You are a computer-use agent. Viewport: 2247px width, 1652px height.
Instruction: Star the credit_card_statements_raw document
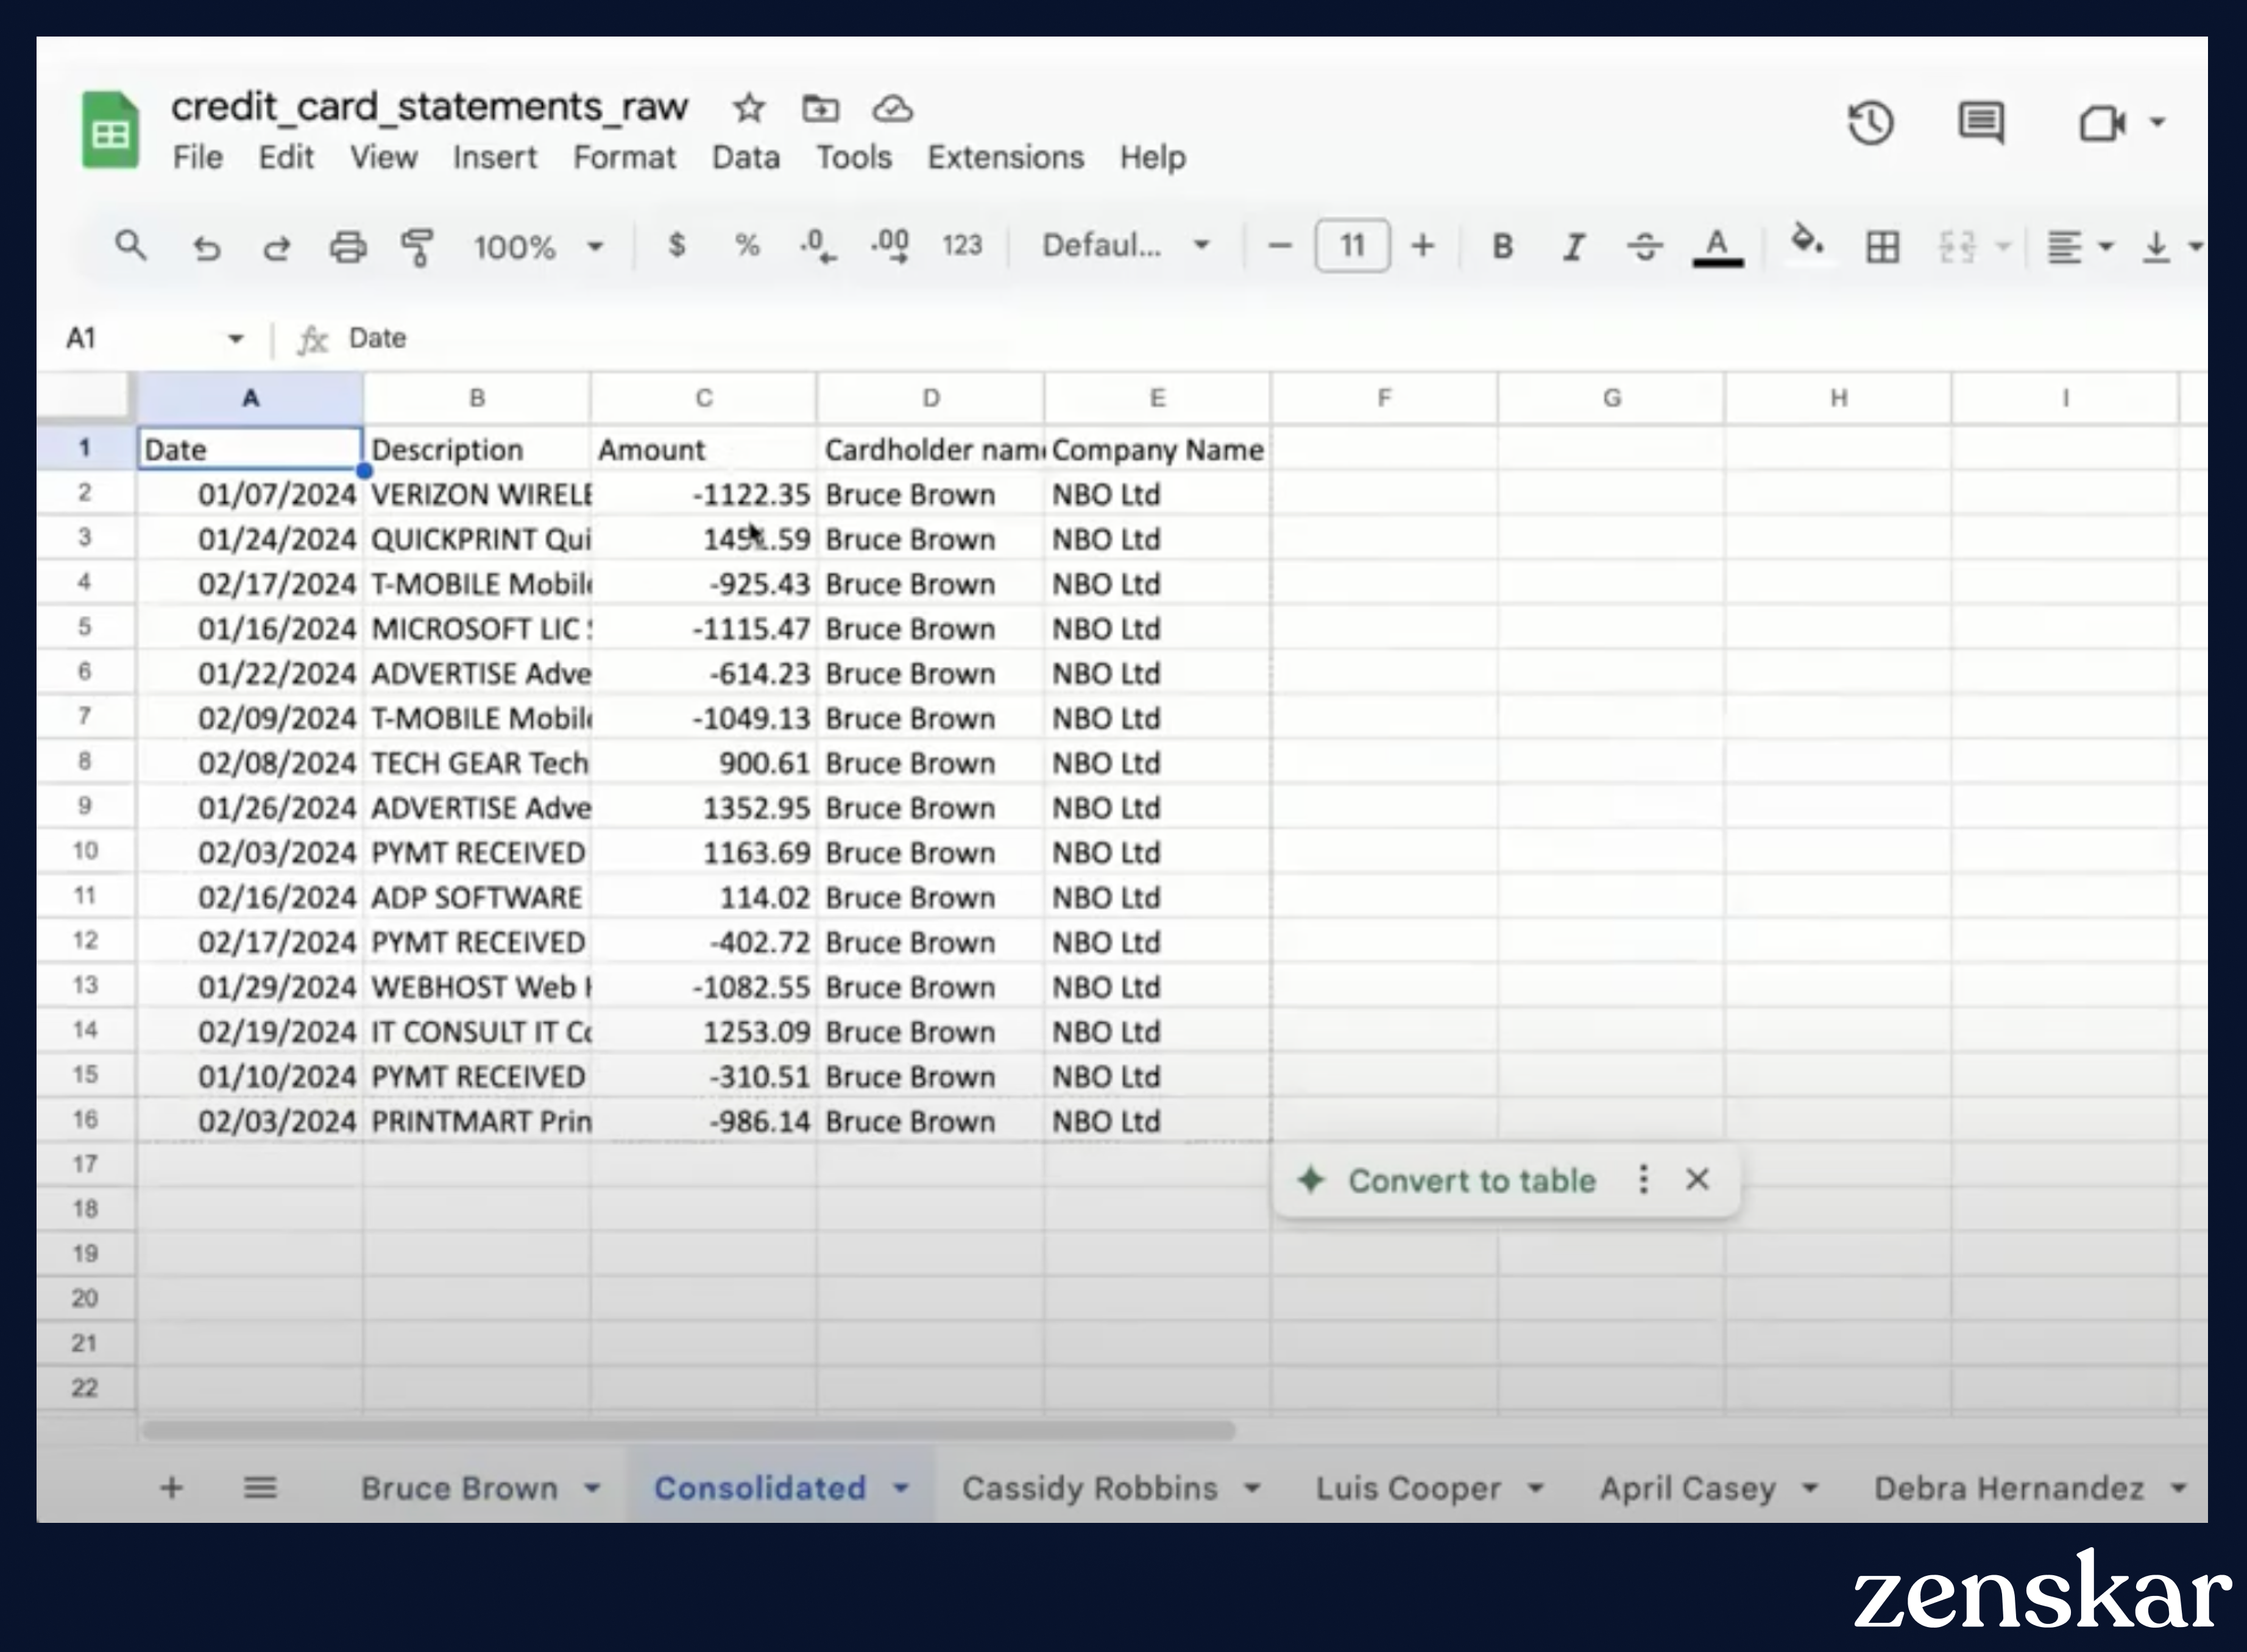coord(748,108)
